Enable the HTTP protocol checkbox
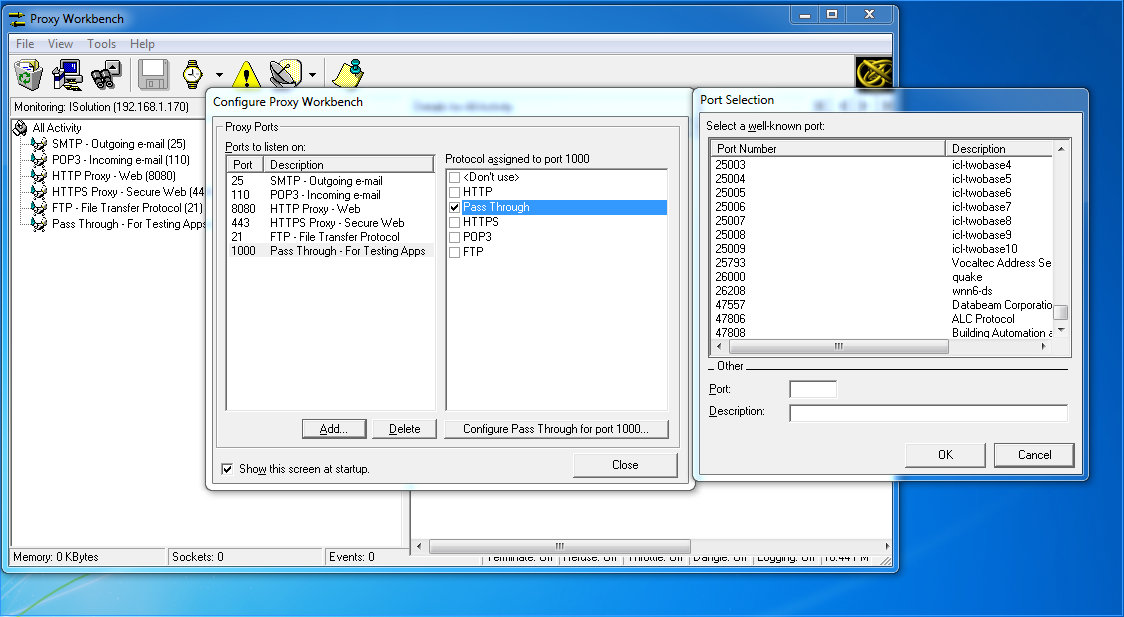The width and height of the screenshot is (1124, 617). [x=454, y=192]
